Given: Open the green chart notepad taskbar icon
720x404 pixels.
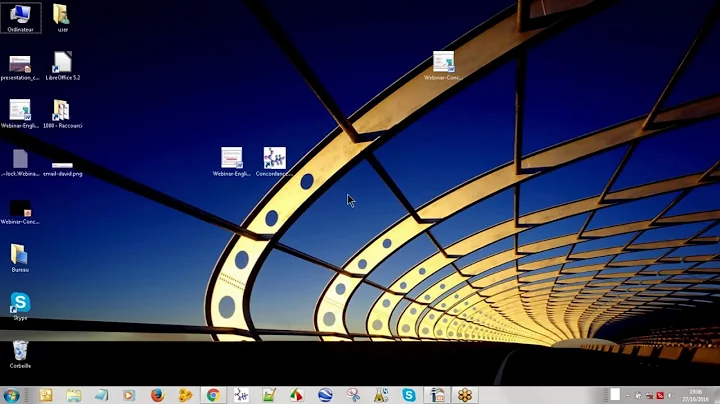Looking at the screenshot, I should pos(269,395).
